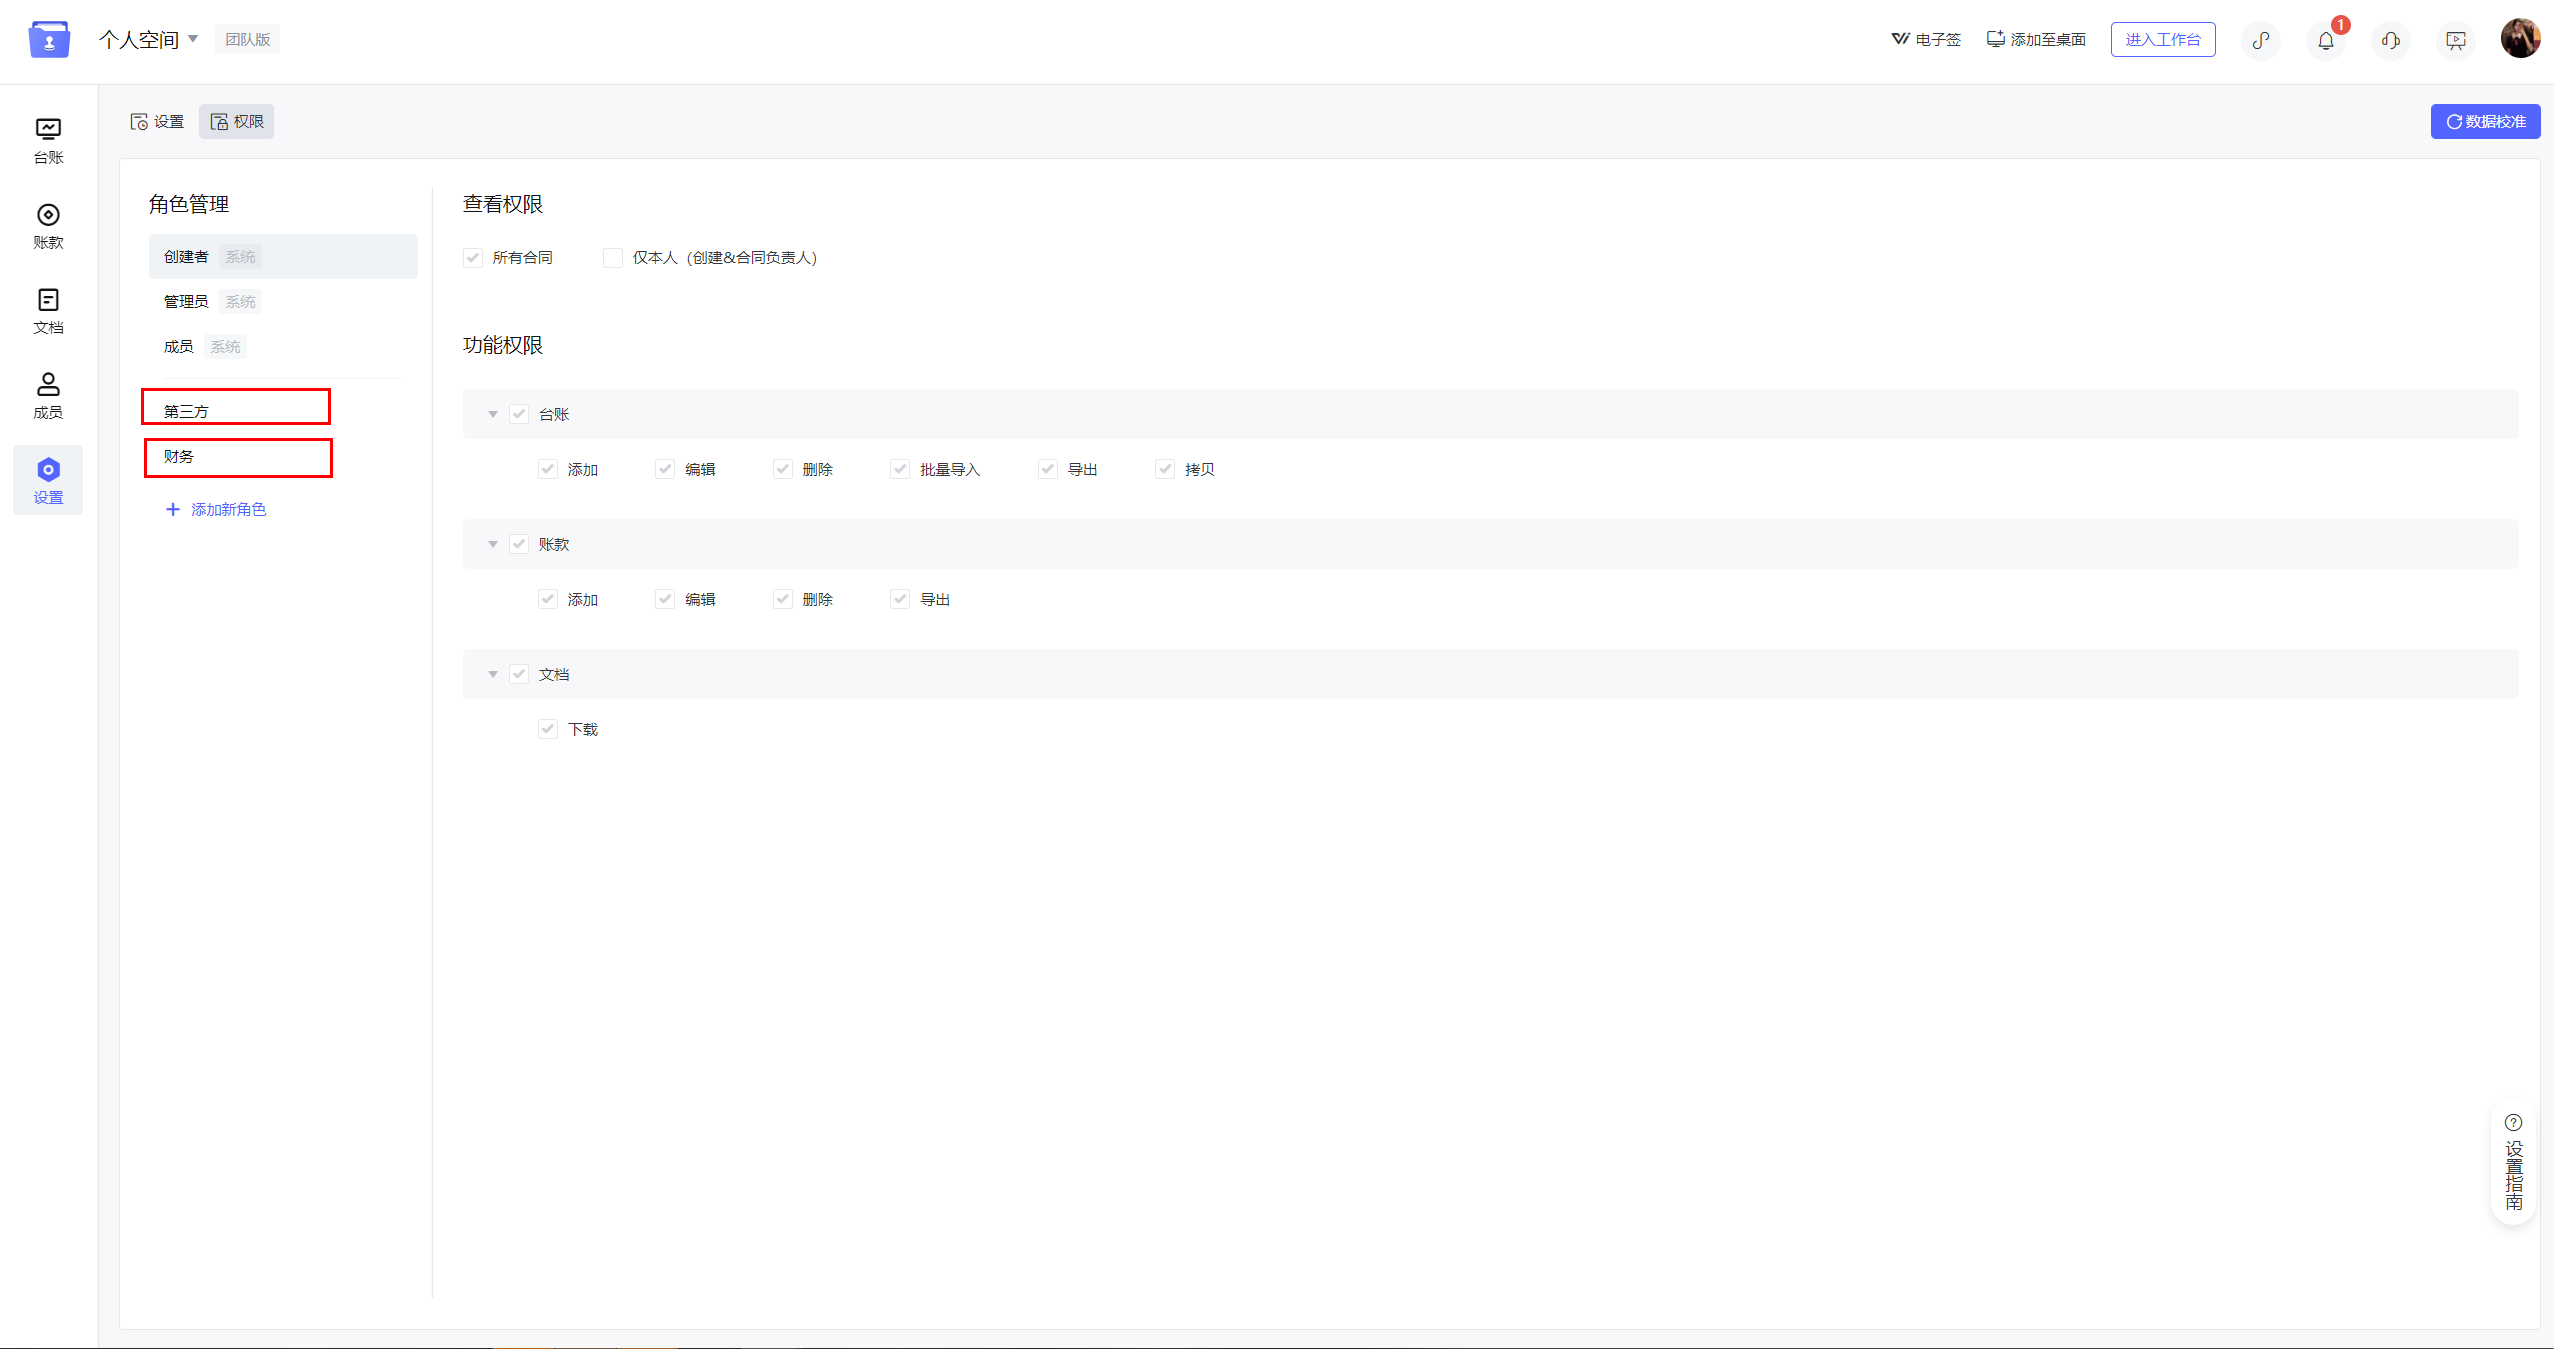Toggle the 批量导入 checkbox under 台账
2554x1349 pixels.
pyautogui.click(x=900, y=469)
